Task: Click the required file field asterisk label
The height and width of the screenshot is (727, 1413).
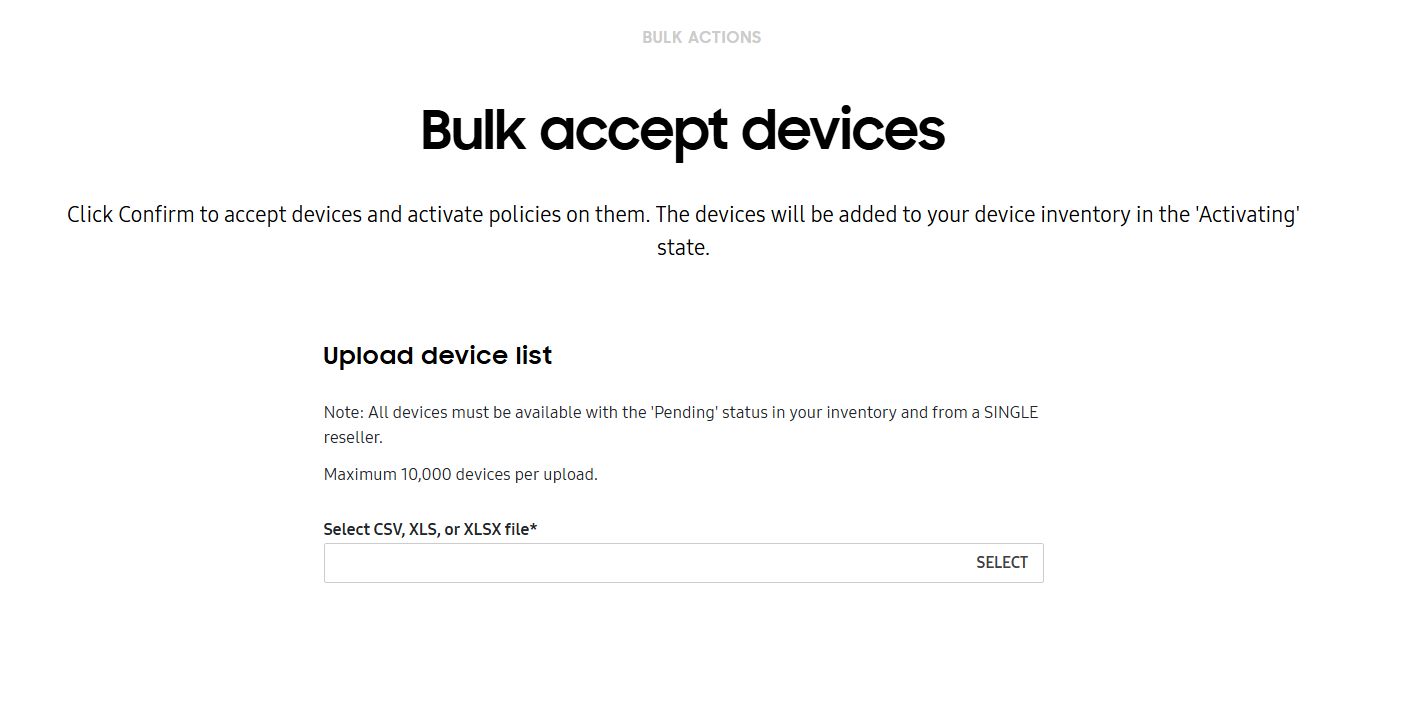Action: click(430, 529)
